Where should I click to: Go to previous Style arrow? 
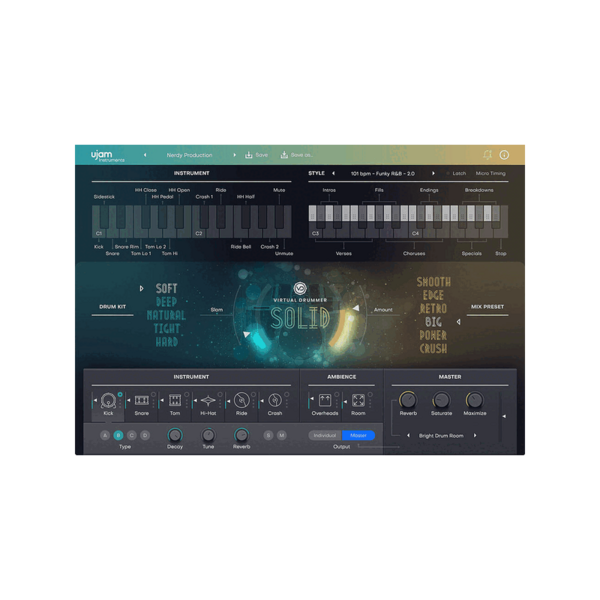click(x=333, y=173)
